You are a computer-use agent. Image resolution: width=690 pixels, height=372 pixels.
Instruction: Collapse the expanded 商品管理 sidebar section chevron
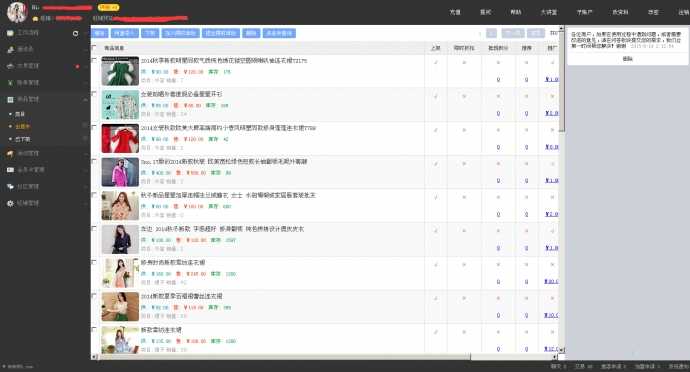click(x=85, y=100)
